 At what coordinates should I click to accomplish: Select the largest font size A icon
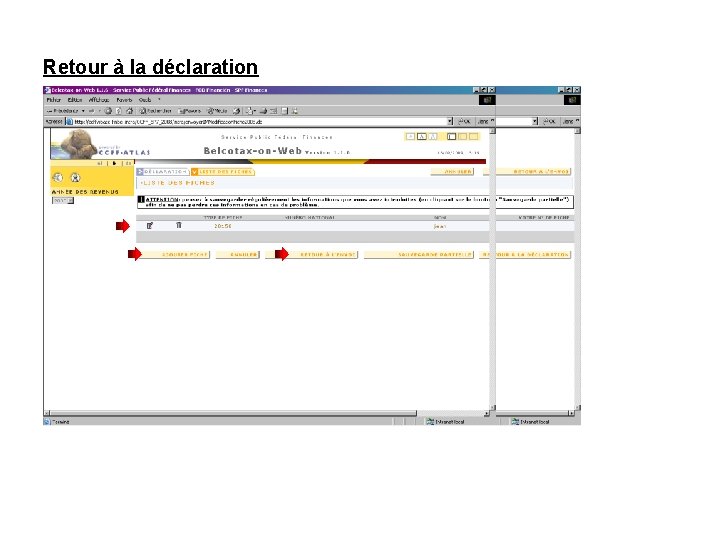pos(433,136)
